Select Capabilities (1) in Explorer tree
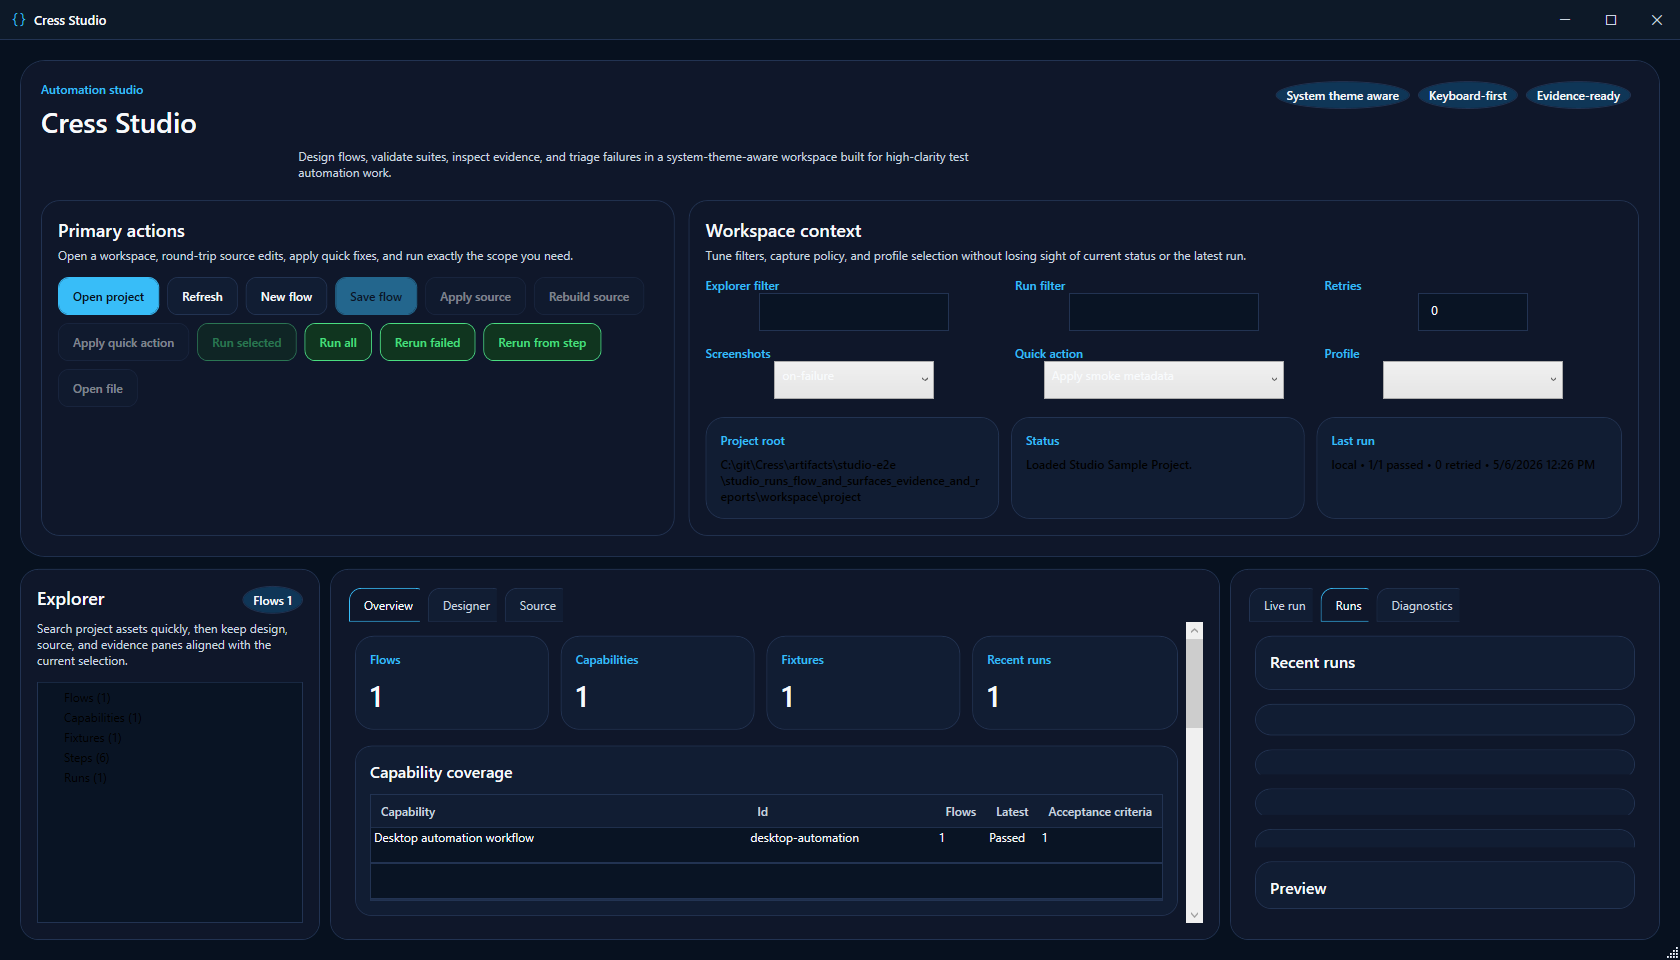The width and height of the screenshot is (1680, 960). [102, 718]
